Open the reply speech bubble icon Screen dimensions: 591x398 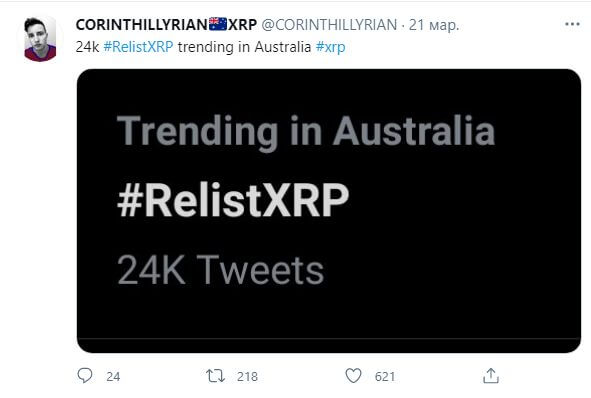(85, 375)
